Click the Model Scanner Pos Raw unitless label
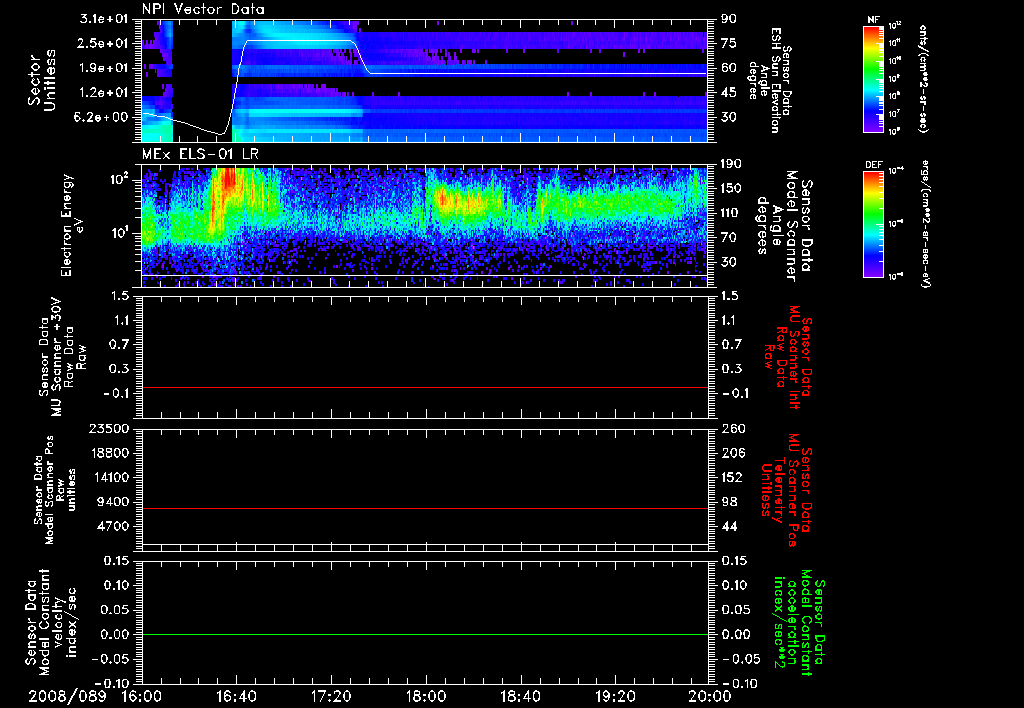The height and width of the screenshot is (708, 1024). (x=55, y=490)
